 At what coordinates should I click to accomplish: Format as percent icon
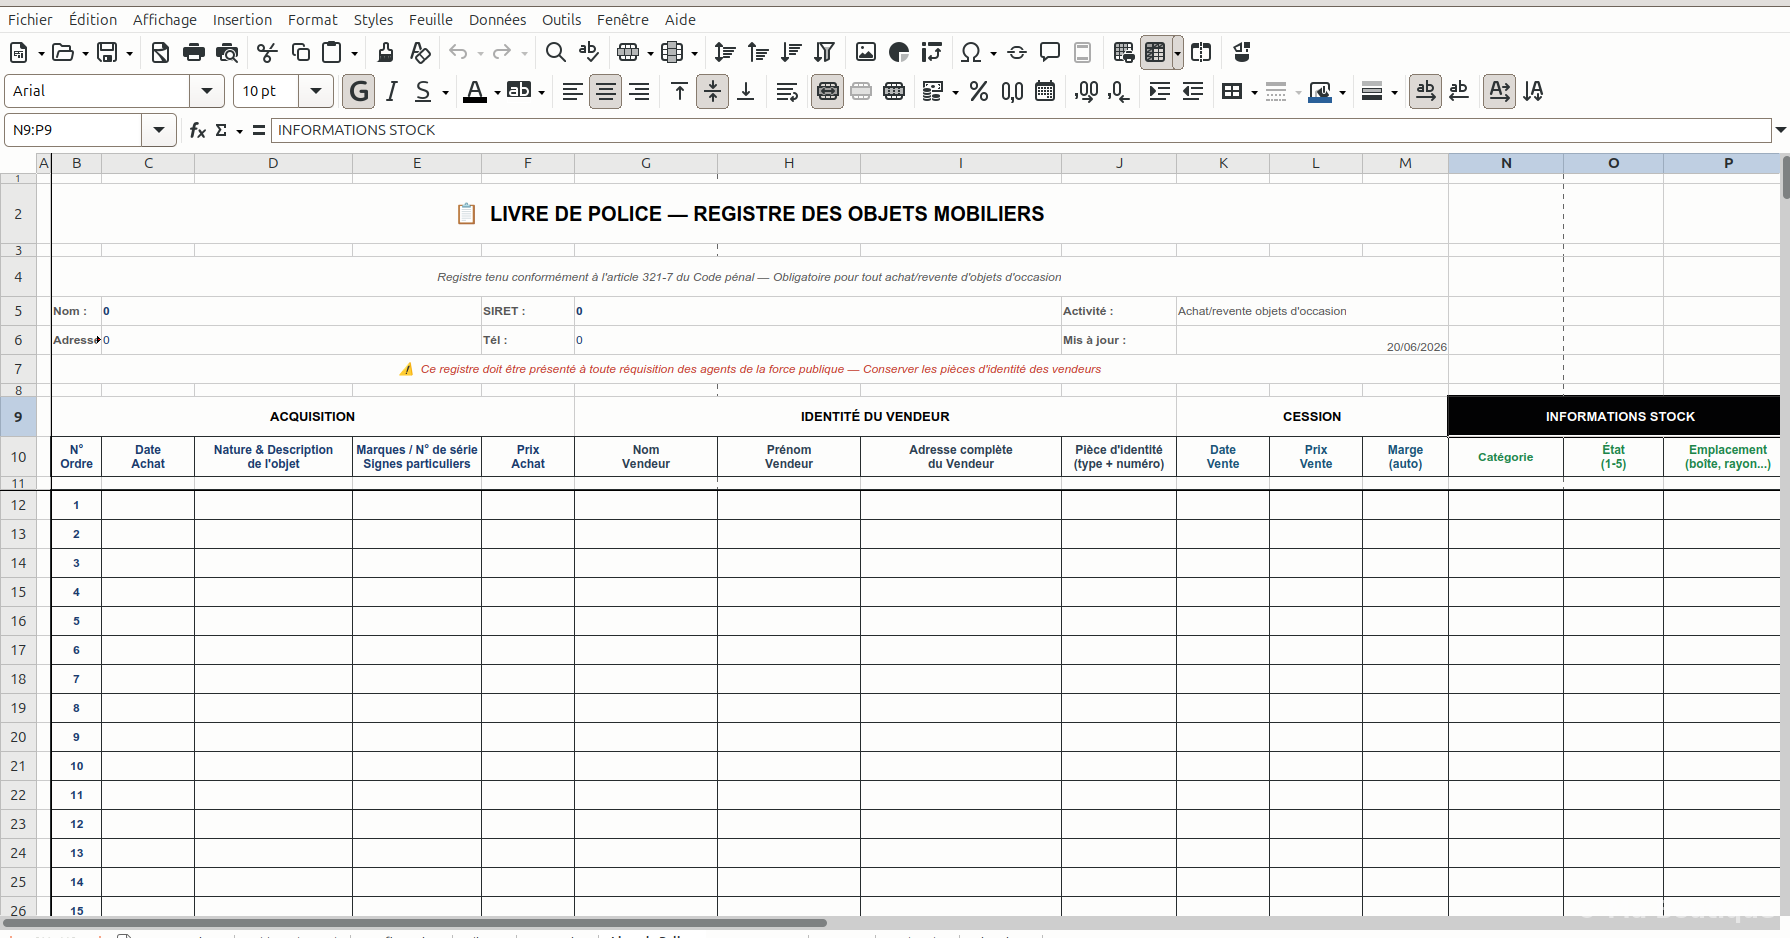pos(979,91)
